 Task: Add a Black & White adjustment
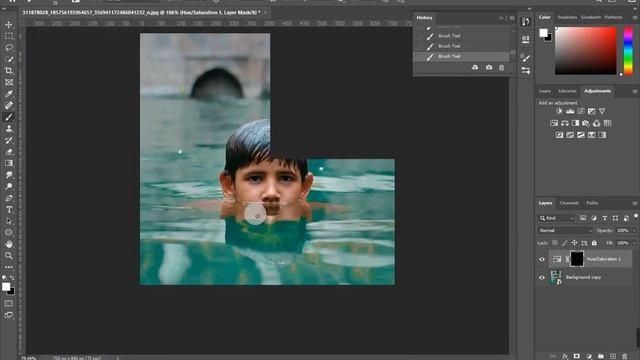(575, 123)
